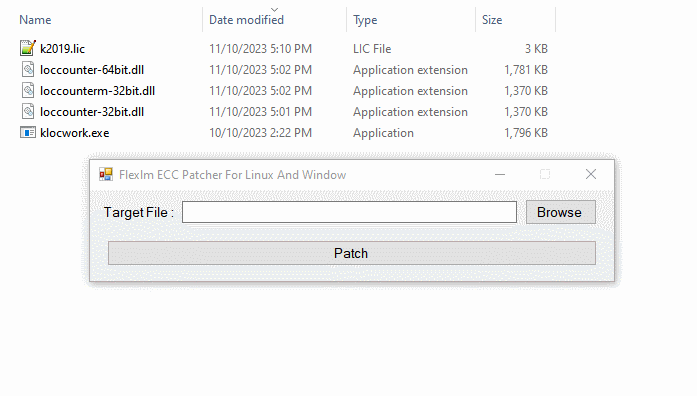The image size is (697, 396).
Task: Click the LIC File type cell
Action: (x=372, y=48)
